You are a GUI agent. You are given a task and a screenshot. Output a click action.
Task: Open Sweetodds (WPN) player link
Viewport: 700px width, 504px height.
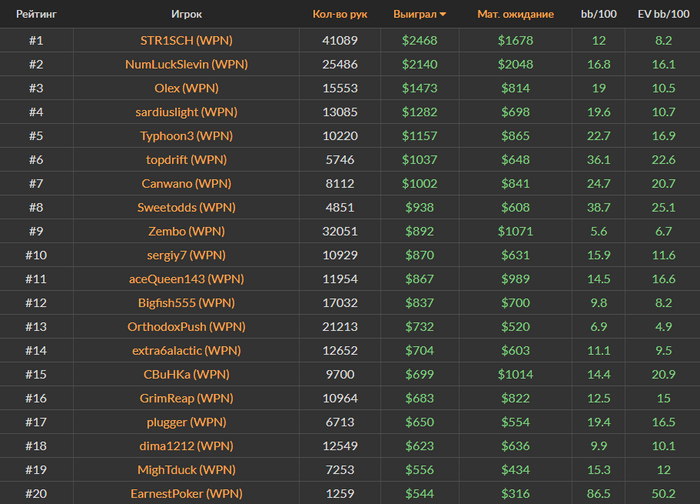pyautogui.click(x=186, y=207)
